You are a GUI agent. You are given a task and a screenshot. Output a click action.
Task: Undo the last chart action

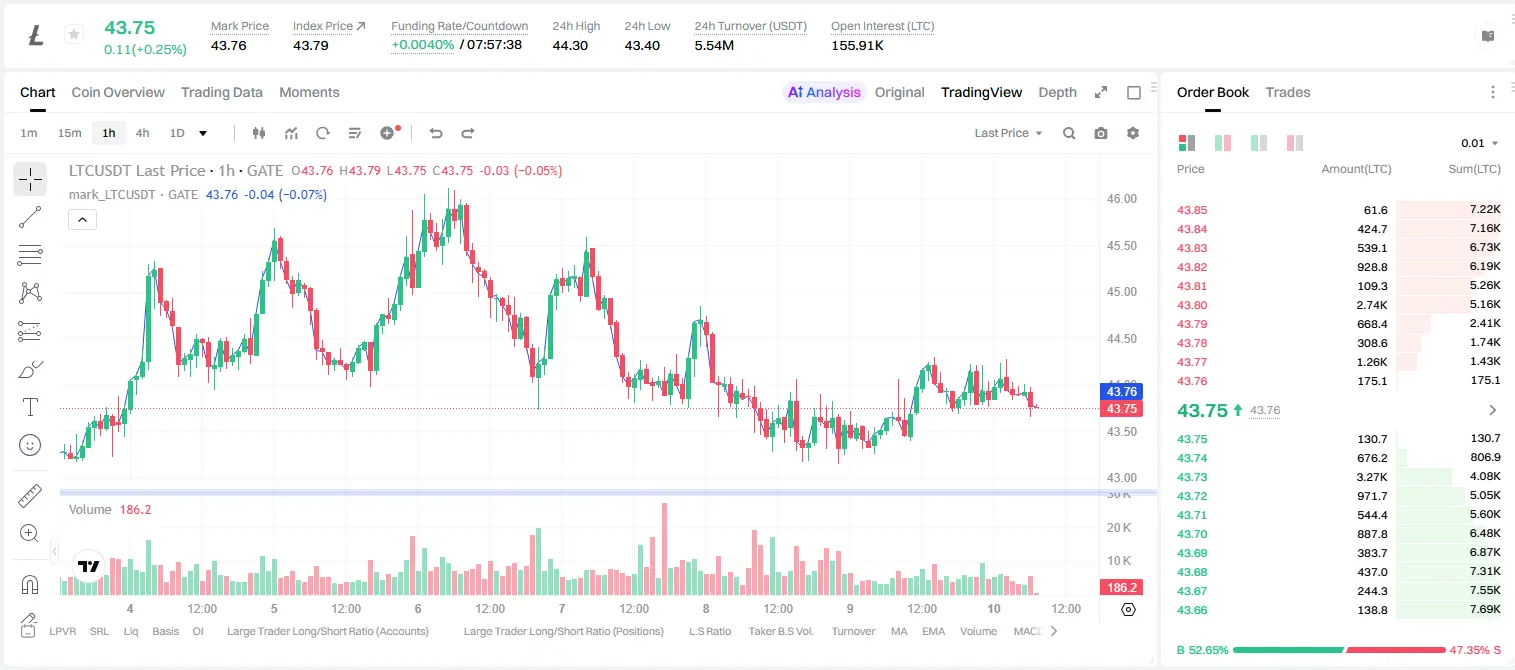click(435, 133)
